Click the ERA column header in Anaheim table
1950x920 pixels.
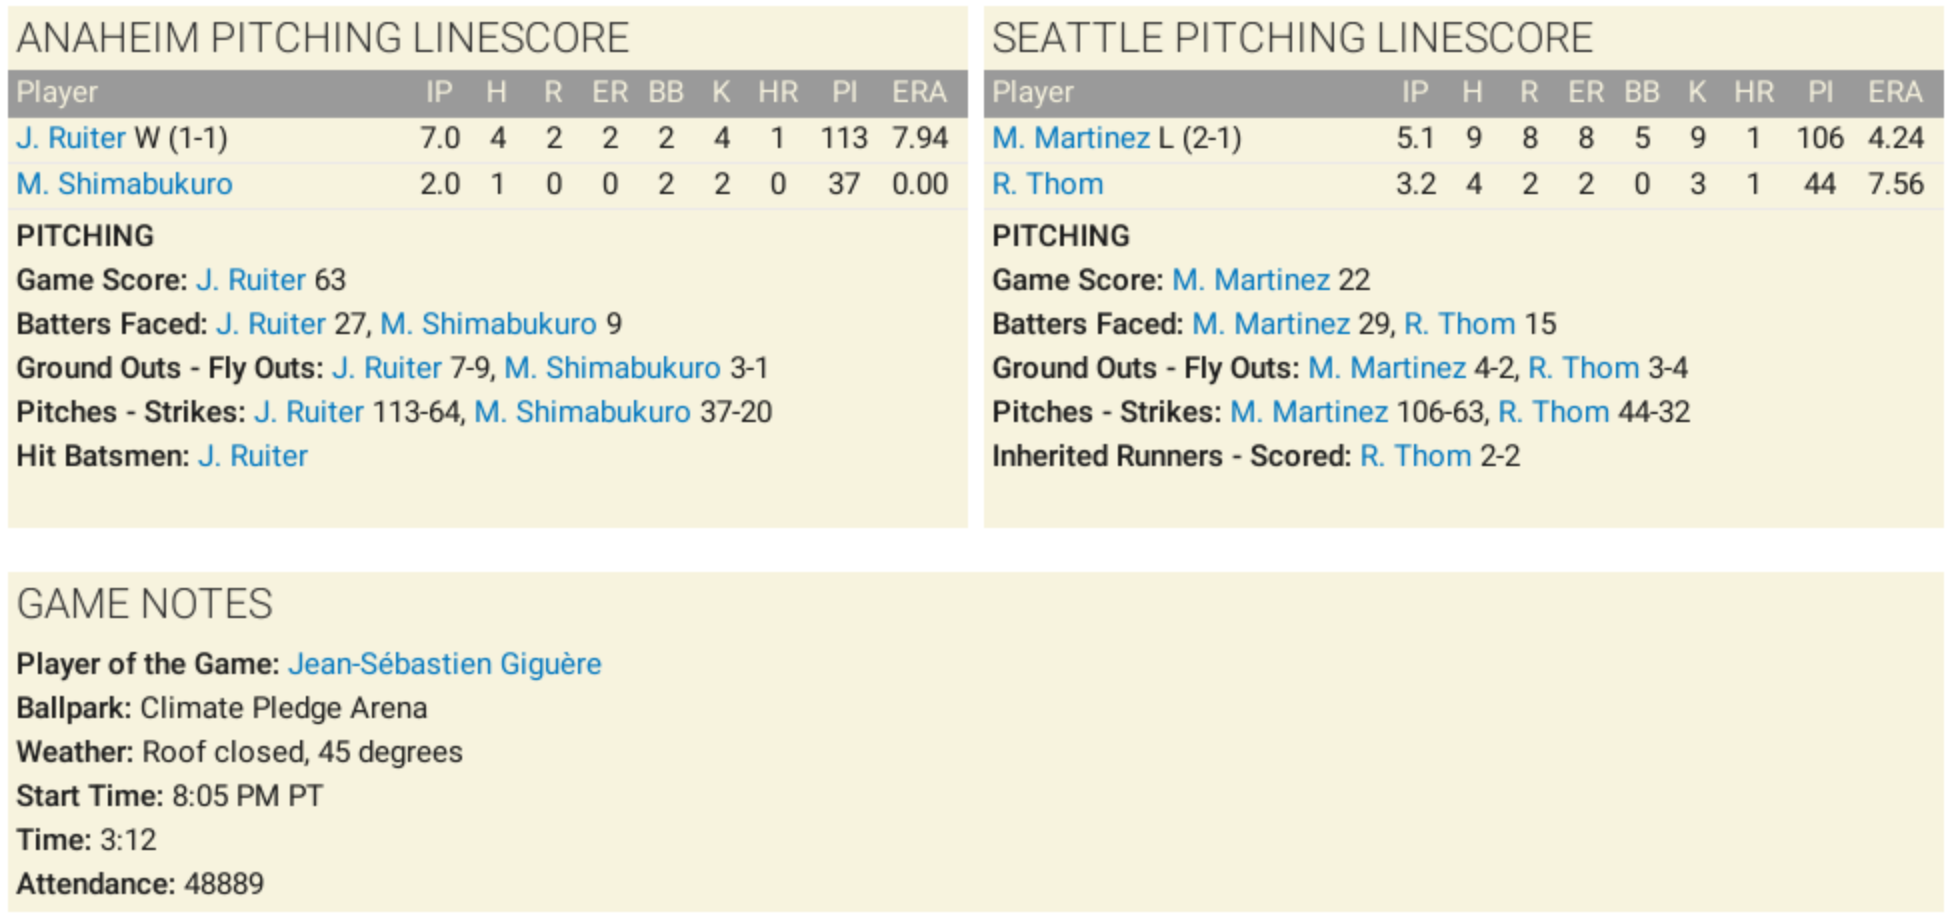point(918,92)
